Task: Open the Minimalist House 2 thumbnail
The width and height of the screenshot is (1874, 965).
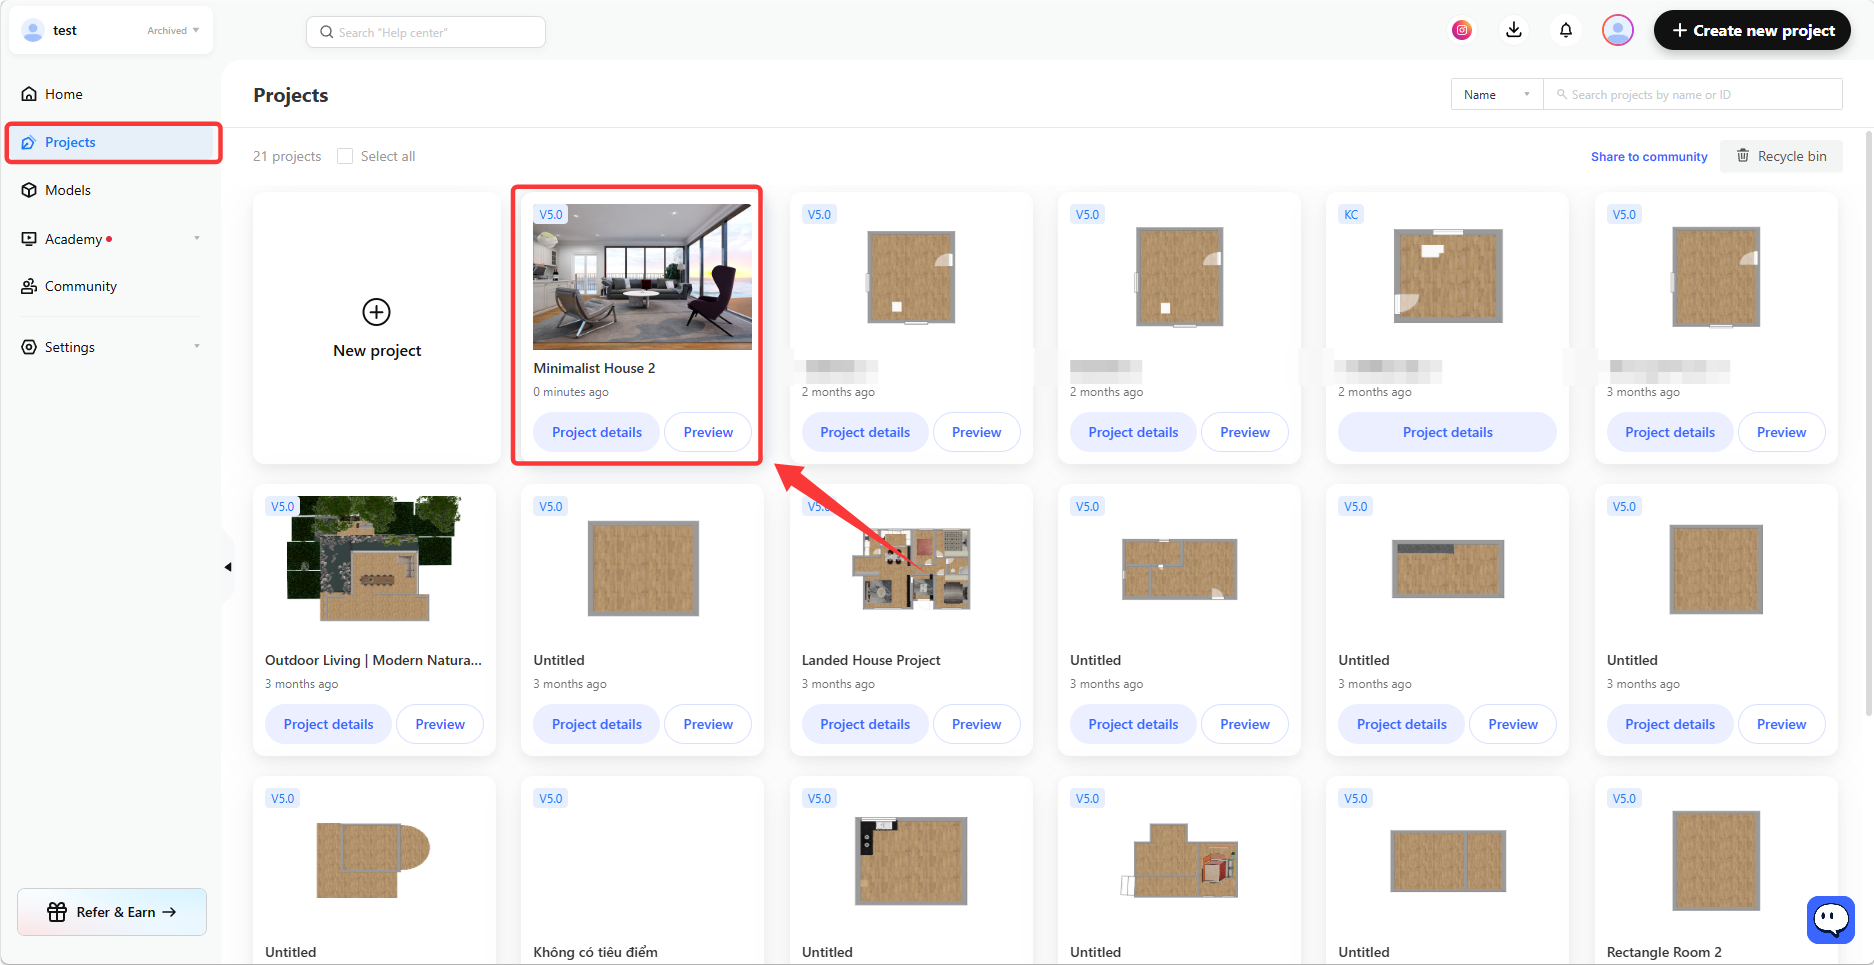Action: pyautogui.click(x=642, y=277)
